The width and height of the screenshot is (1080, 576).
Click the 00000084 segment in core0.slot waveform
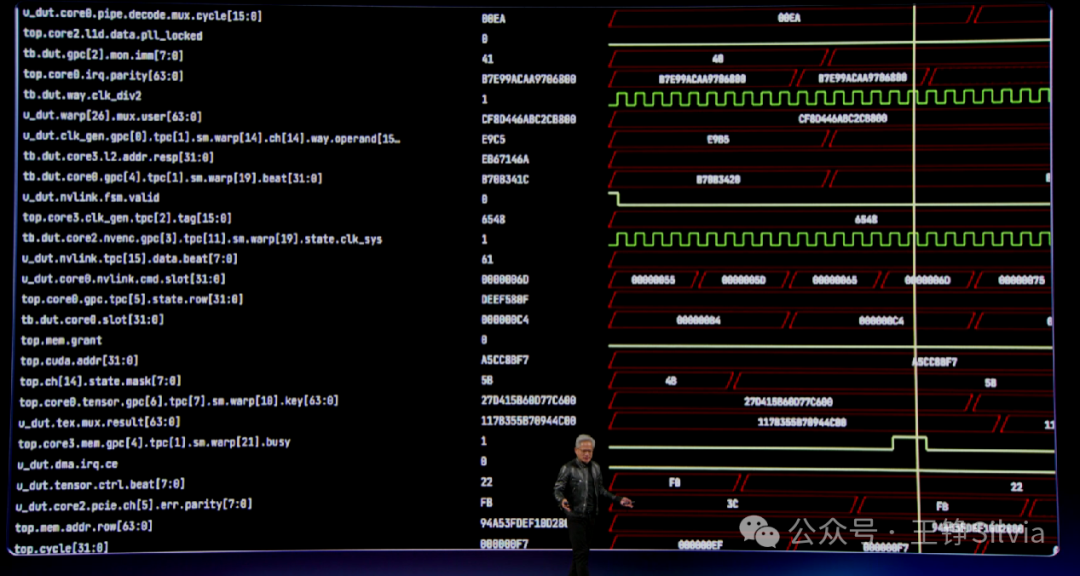[698, 320]
